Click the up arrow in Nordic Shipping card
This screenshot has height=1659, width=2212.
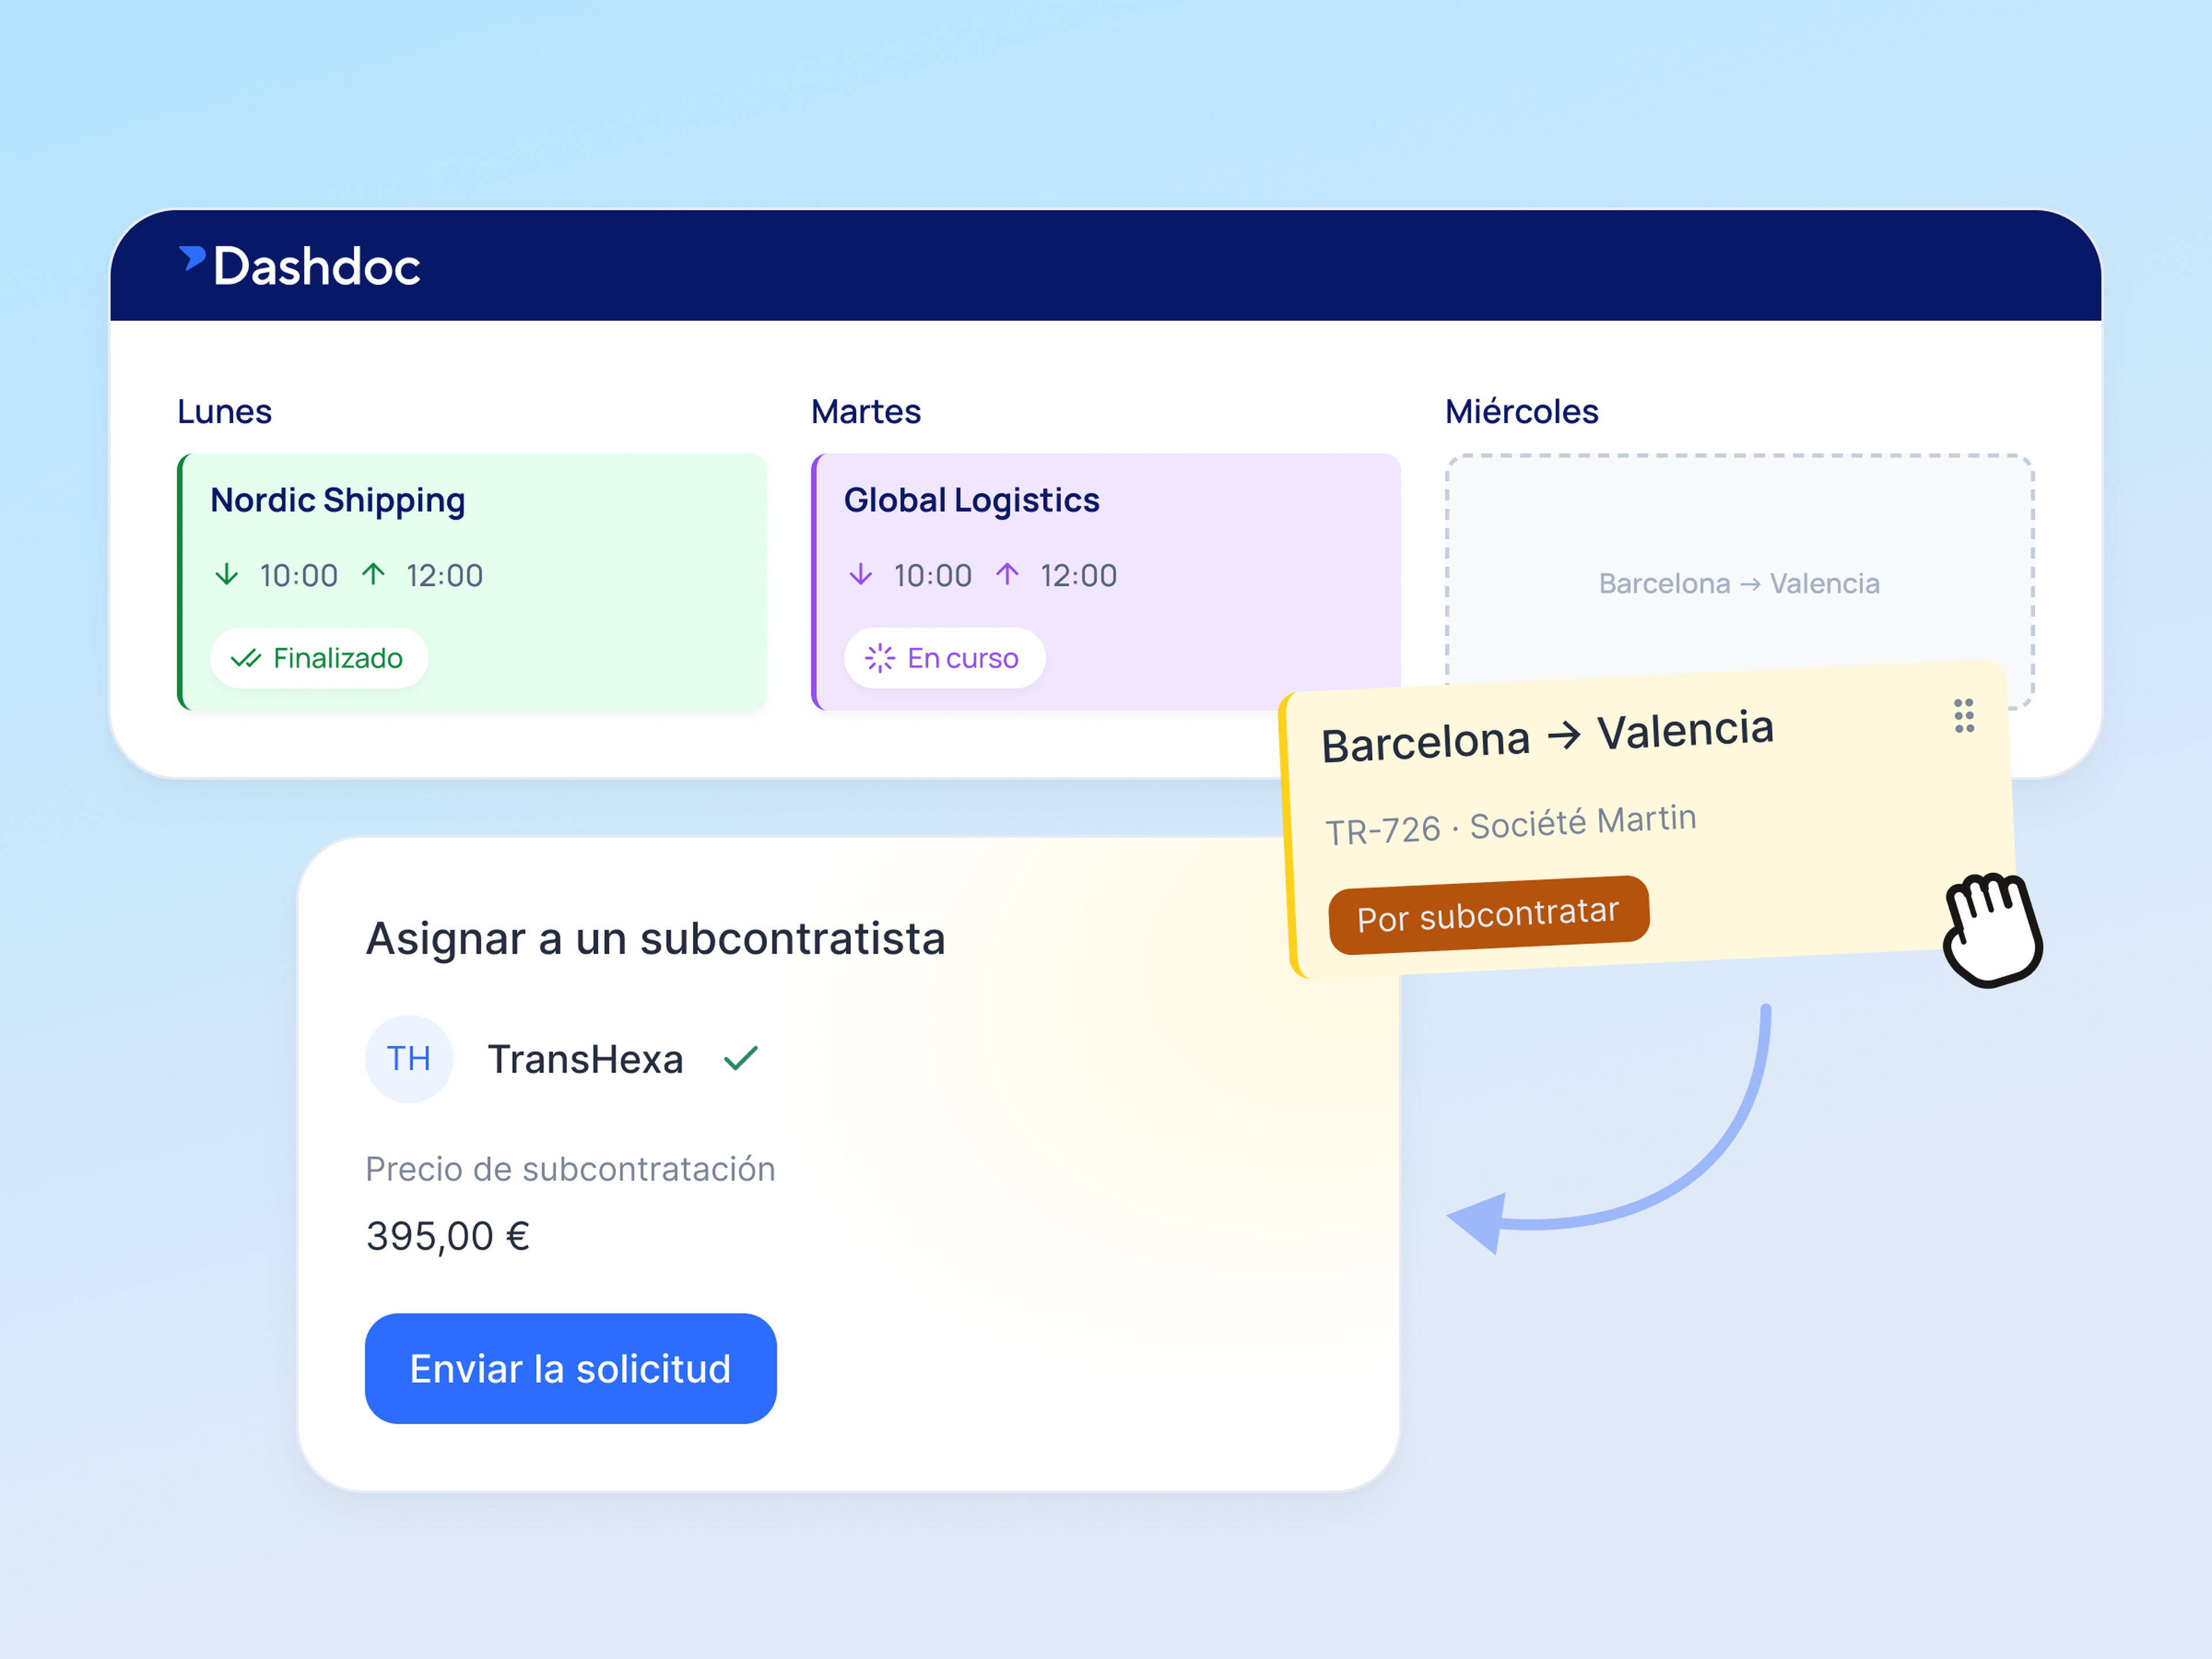[x=373, y=574]
